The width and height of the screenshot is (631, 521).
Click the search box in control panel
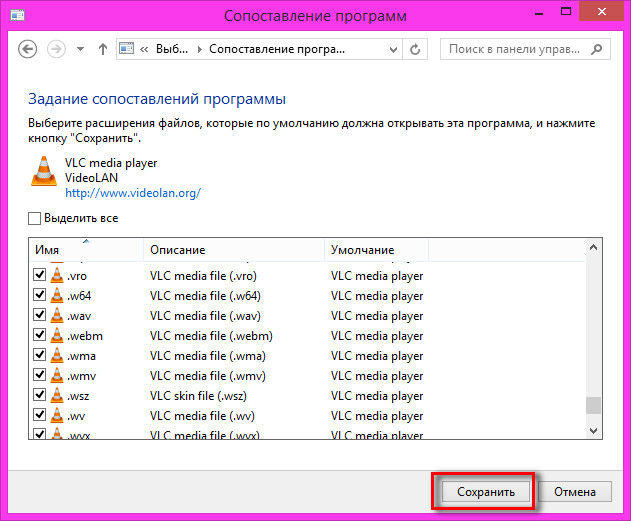(x=525, y=49)
